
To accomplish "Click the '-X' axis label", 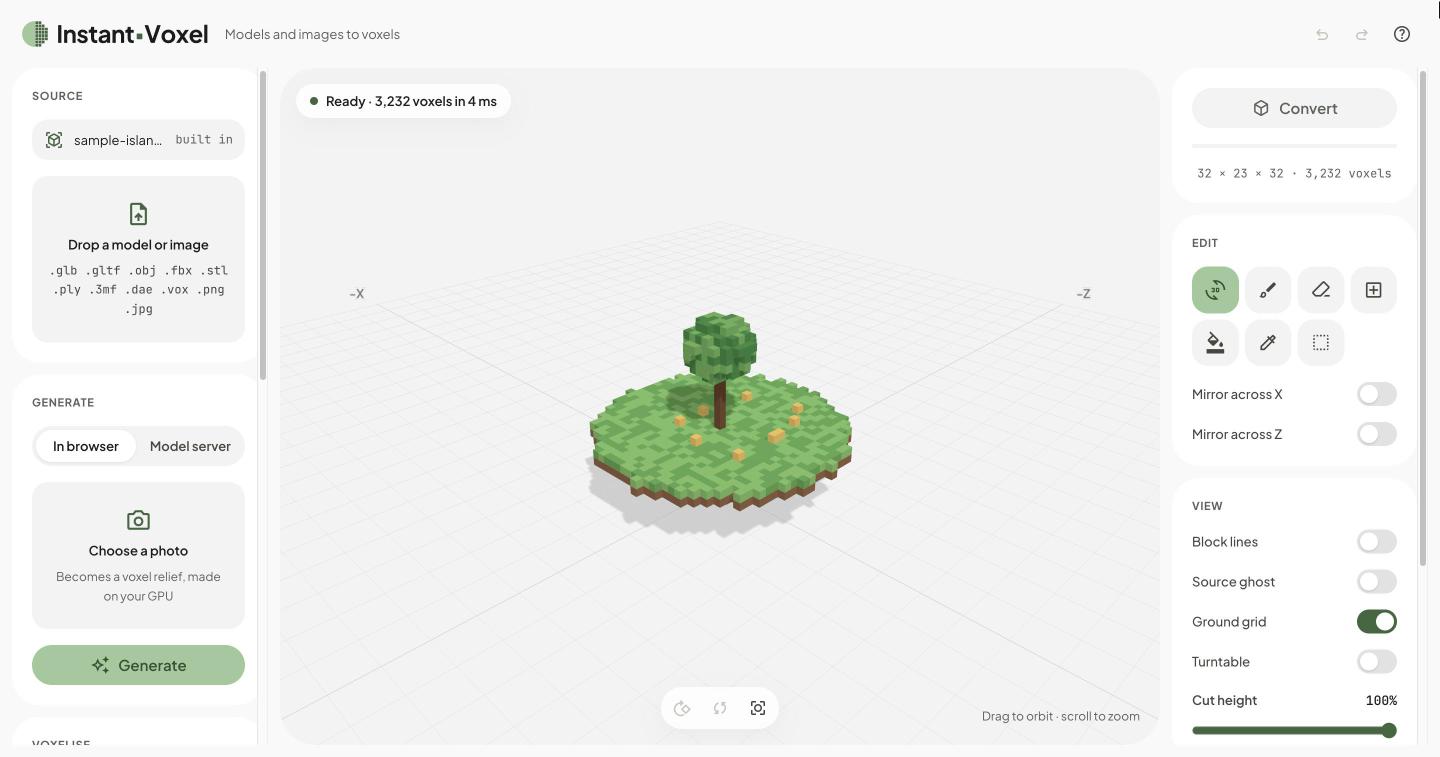I will point(357,294).
